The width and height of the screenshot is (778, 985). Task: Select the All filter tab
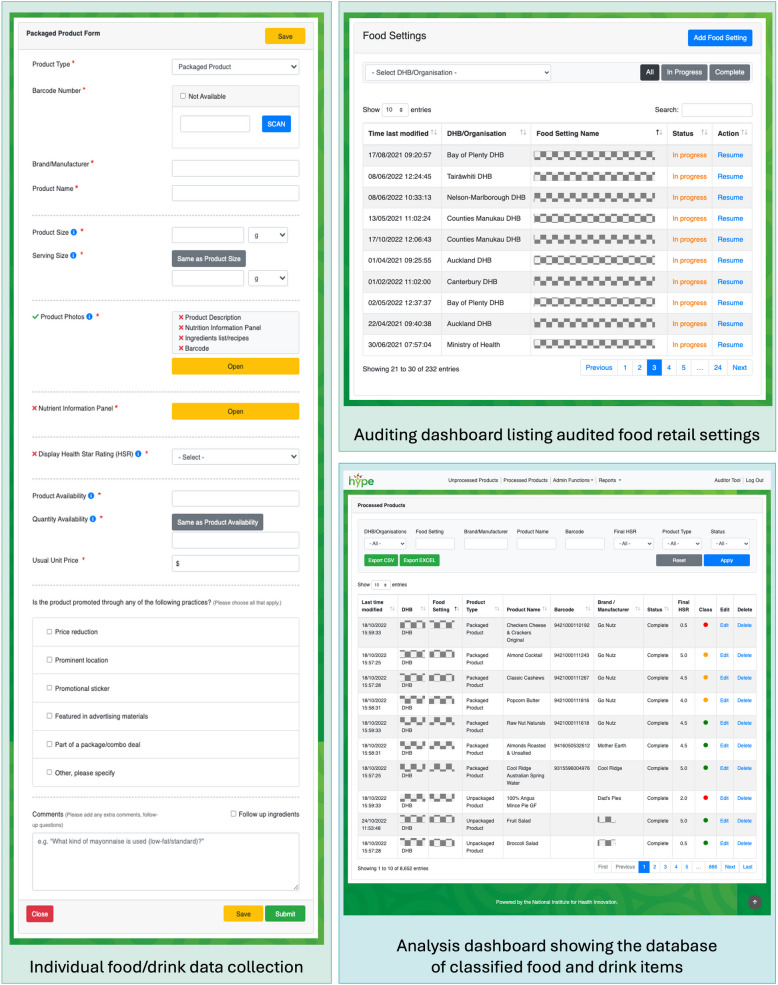[650, 72]
